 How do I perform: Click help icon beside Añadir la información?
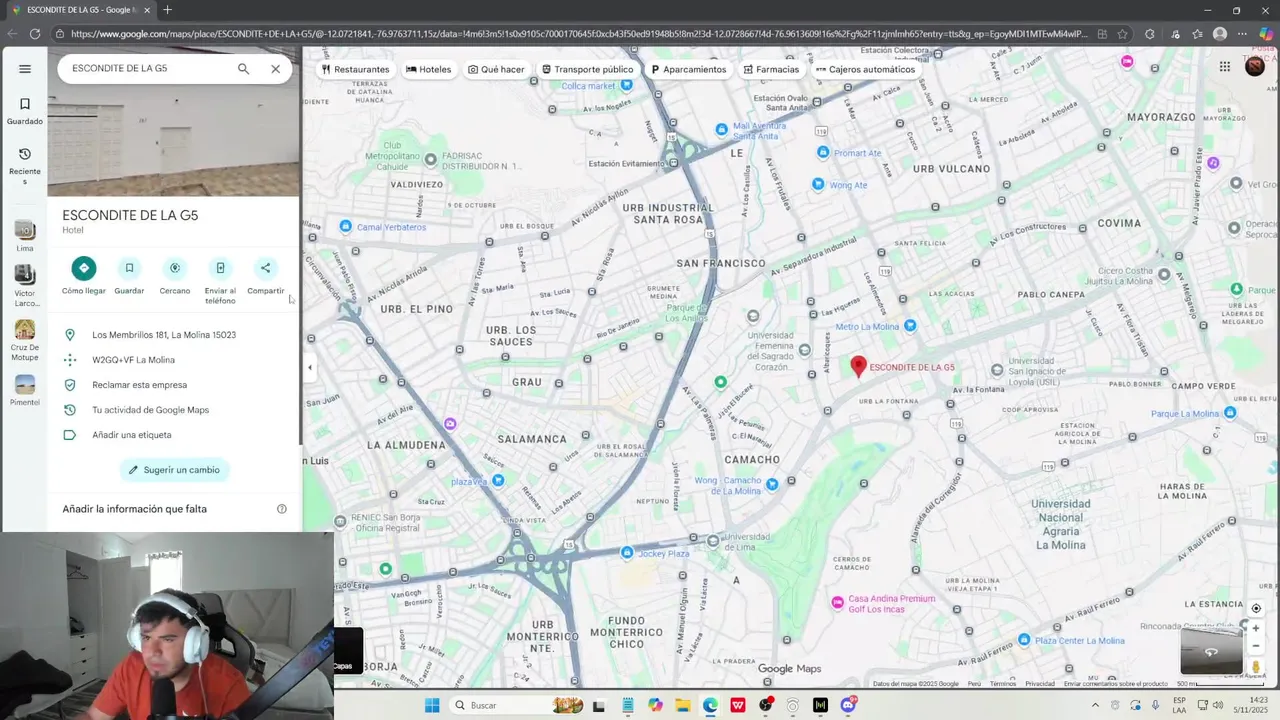pos(282,509)
